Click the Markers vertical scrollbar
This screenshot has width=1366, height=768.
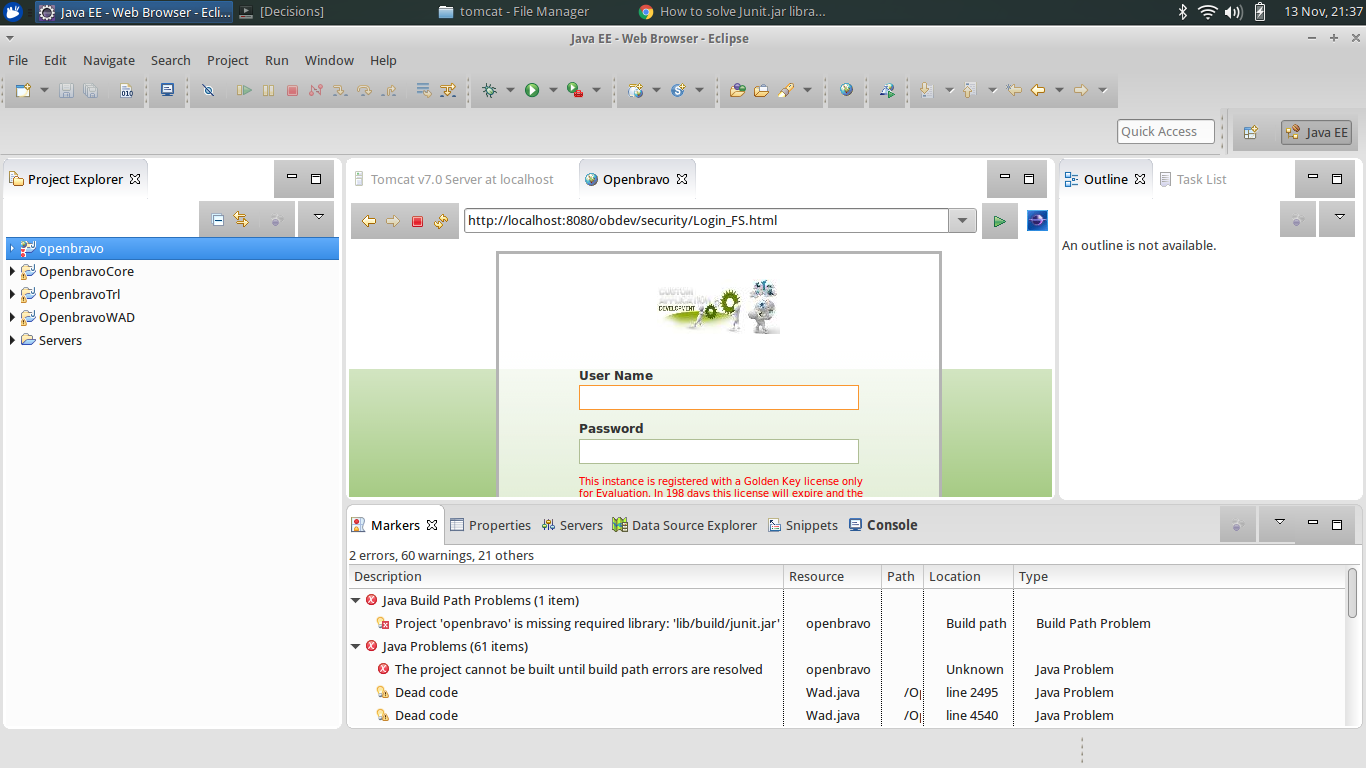1352,593
